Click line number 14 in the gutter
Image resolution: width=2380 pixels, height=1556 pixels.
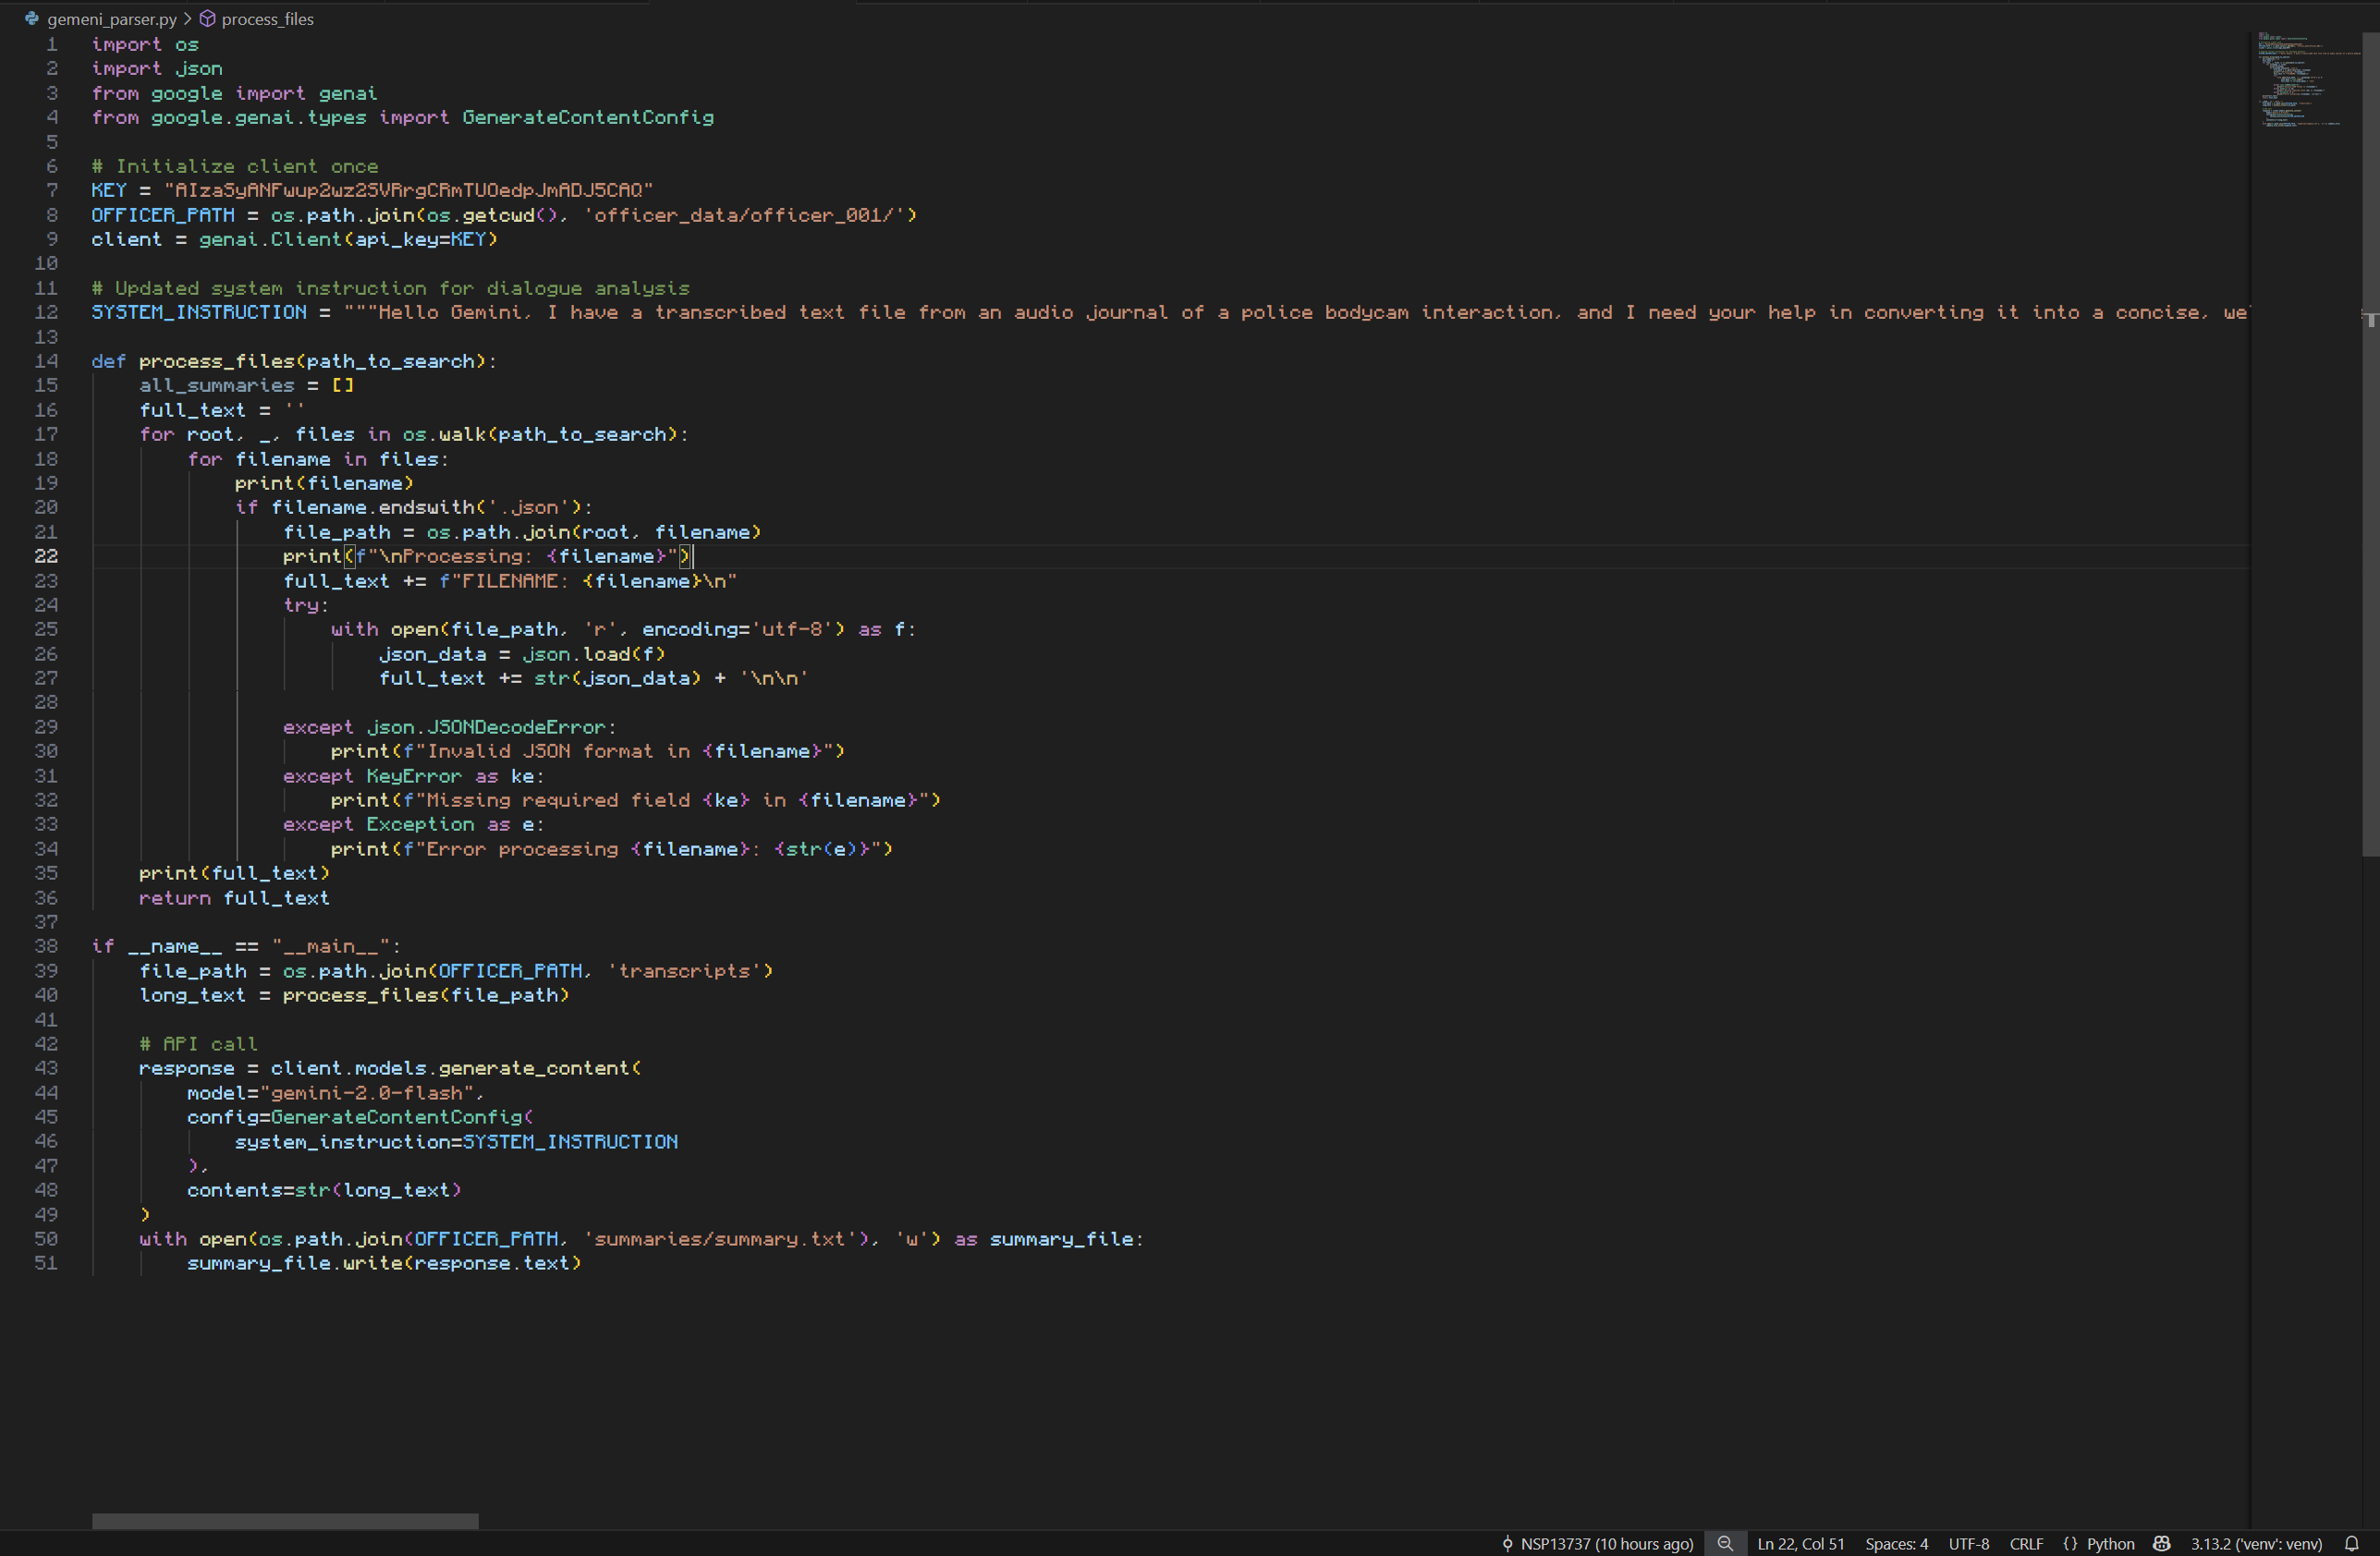pos(47,361)
